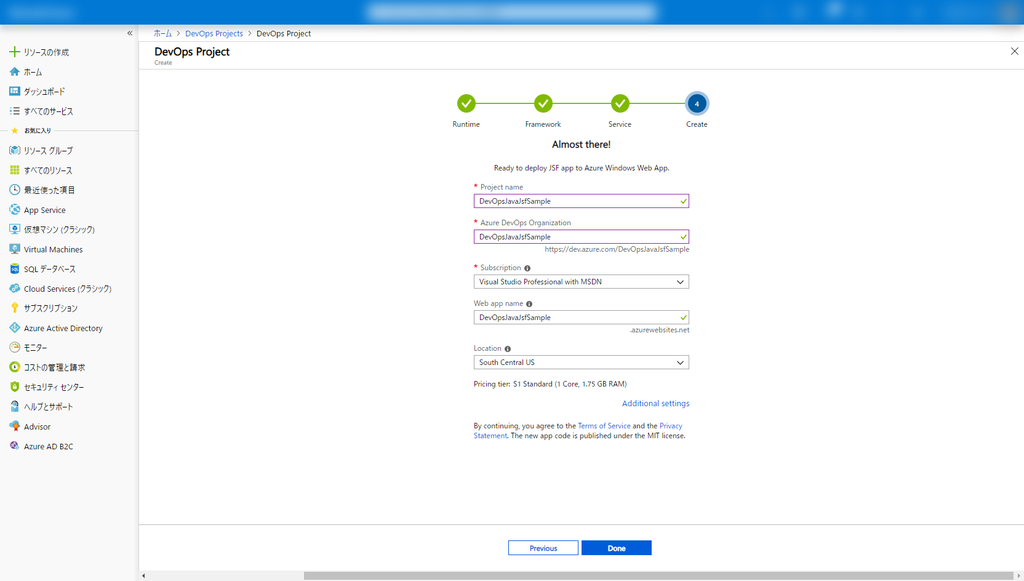
Task: Click the Web app name field
Action: (x=581, y=317)
